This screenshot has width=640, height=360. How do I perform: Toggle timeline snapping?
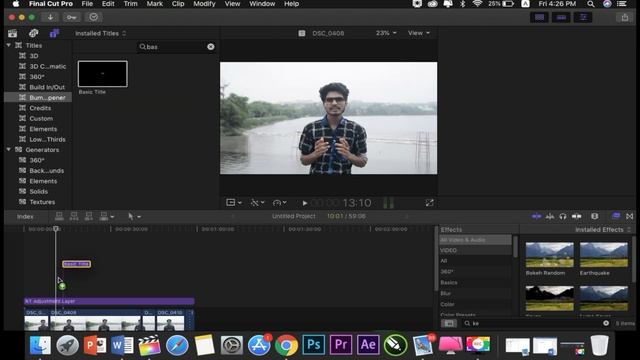(576, 216)
